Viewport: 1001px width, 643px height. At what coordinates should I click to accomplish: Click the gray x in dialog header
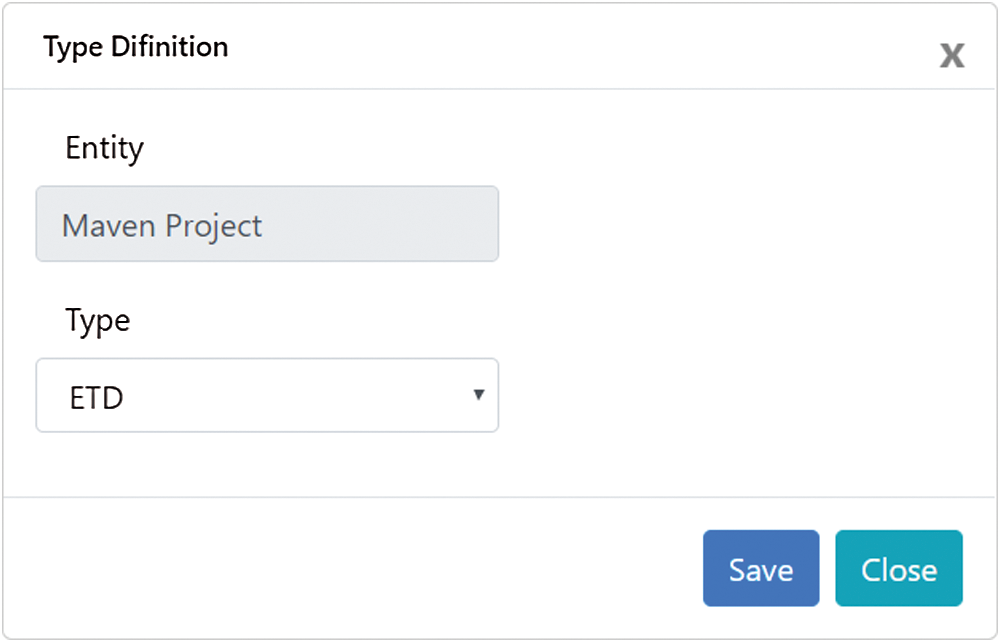pyautogui.click(x=951, y=55)
